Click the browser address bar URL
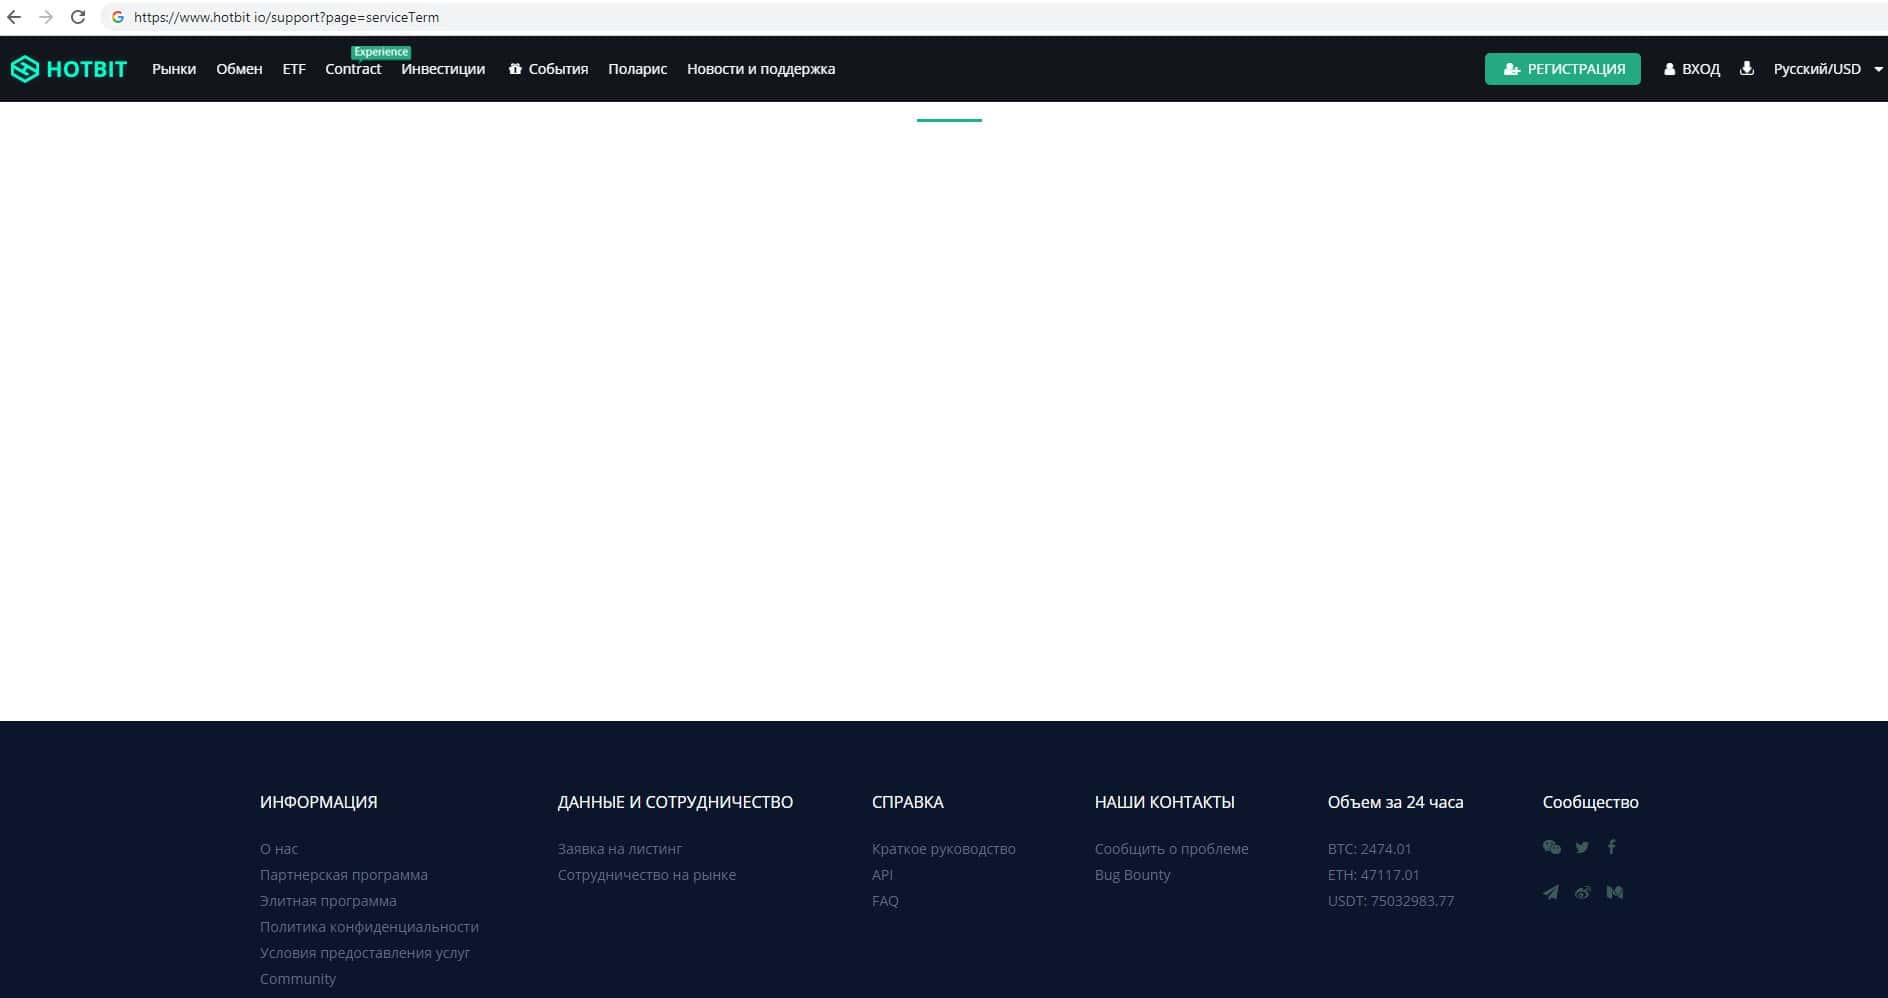The width and height of the screenshot is (1888, 998). pyautogui.click(x=286, y=17)
